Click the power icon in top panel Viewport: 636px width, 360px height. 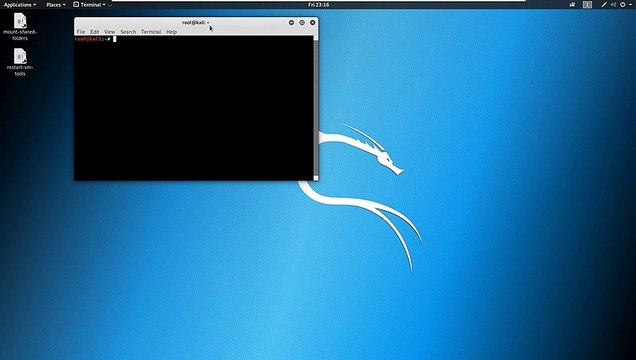click(x=623, y=5)
